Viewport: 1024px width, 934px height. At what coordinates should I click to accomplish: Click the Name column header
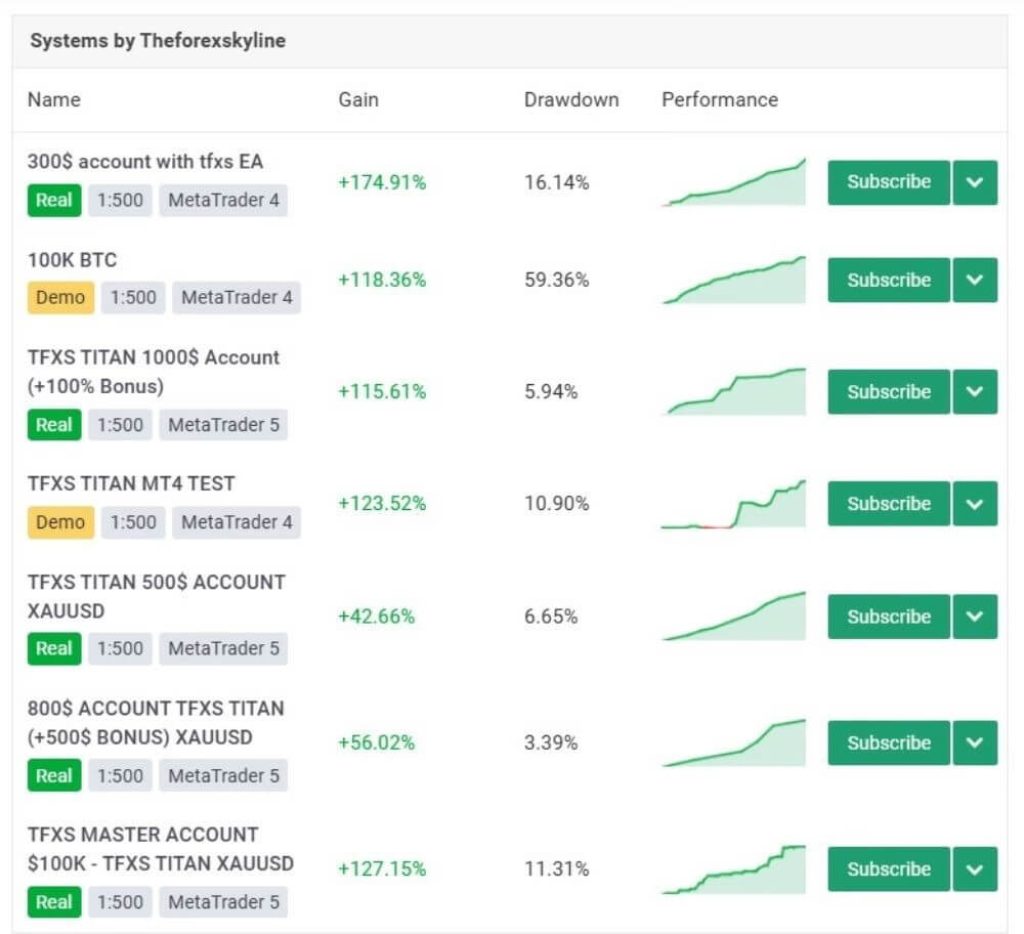pyautogui.click(x=54, y=100)
